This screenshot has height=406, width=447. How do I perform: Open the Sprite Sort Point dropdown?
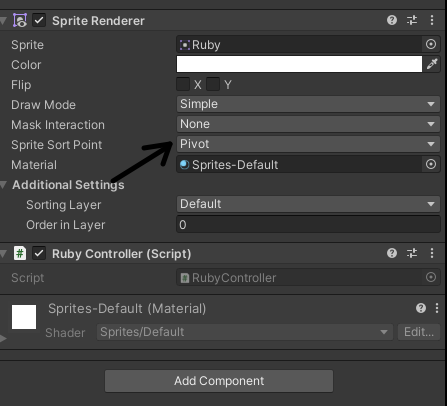(x=308, y=144)
